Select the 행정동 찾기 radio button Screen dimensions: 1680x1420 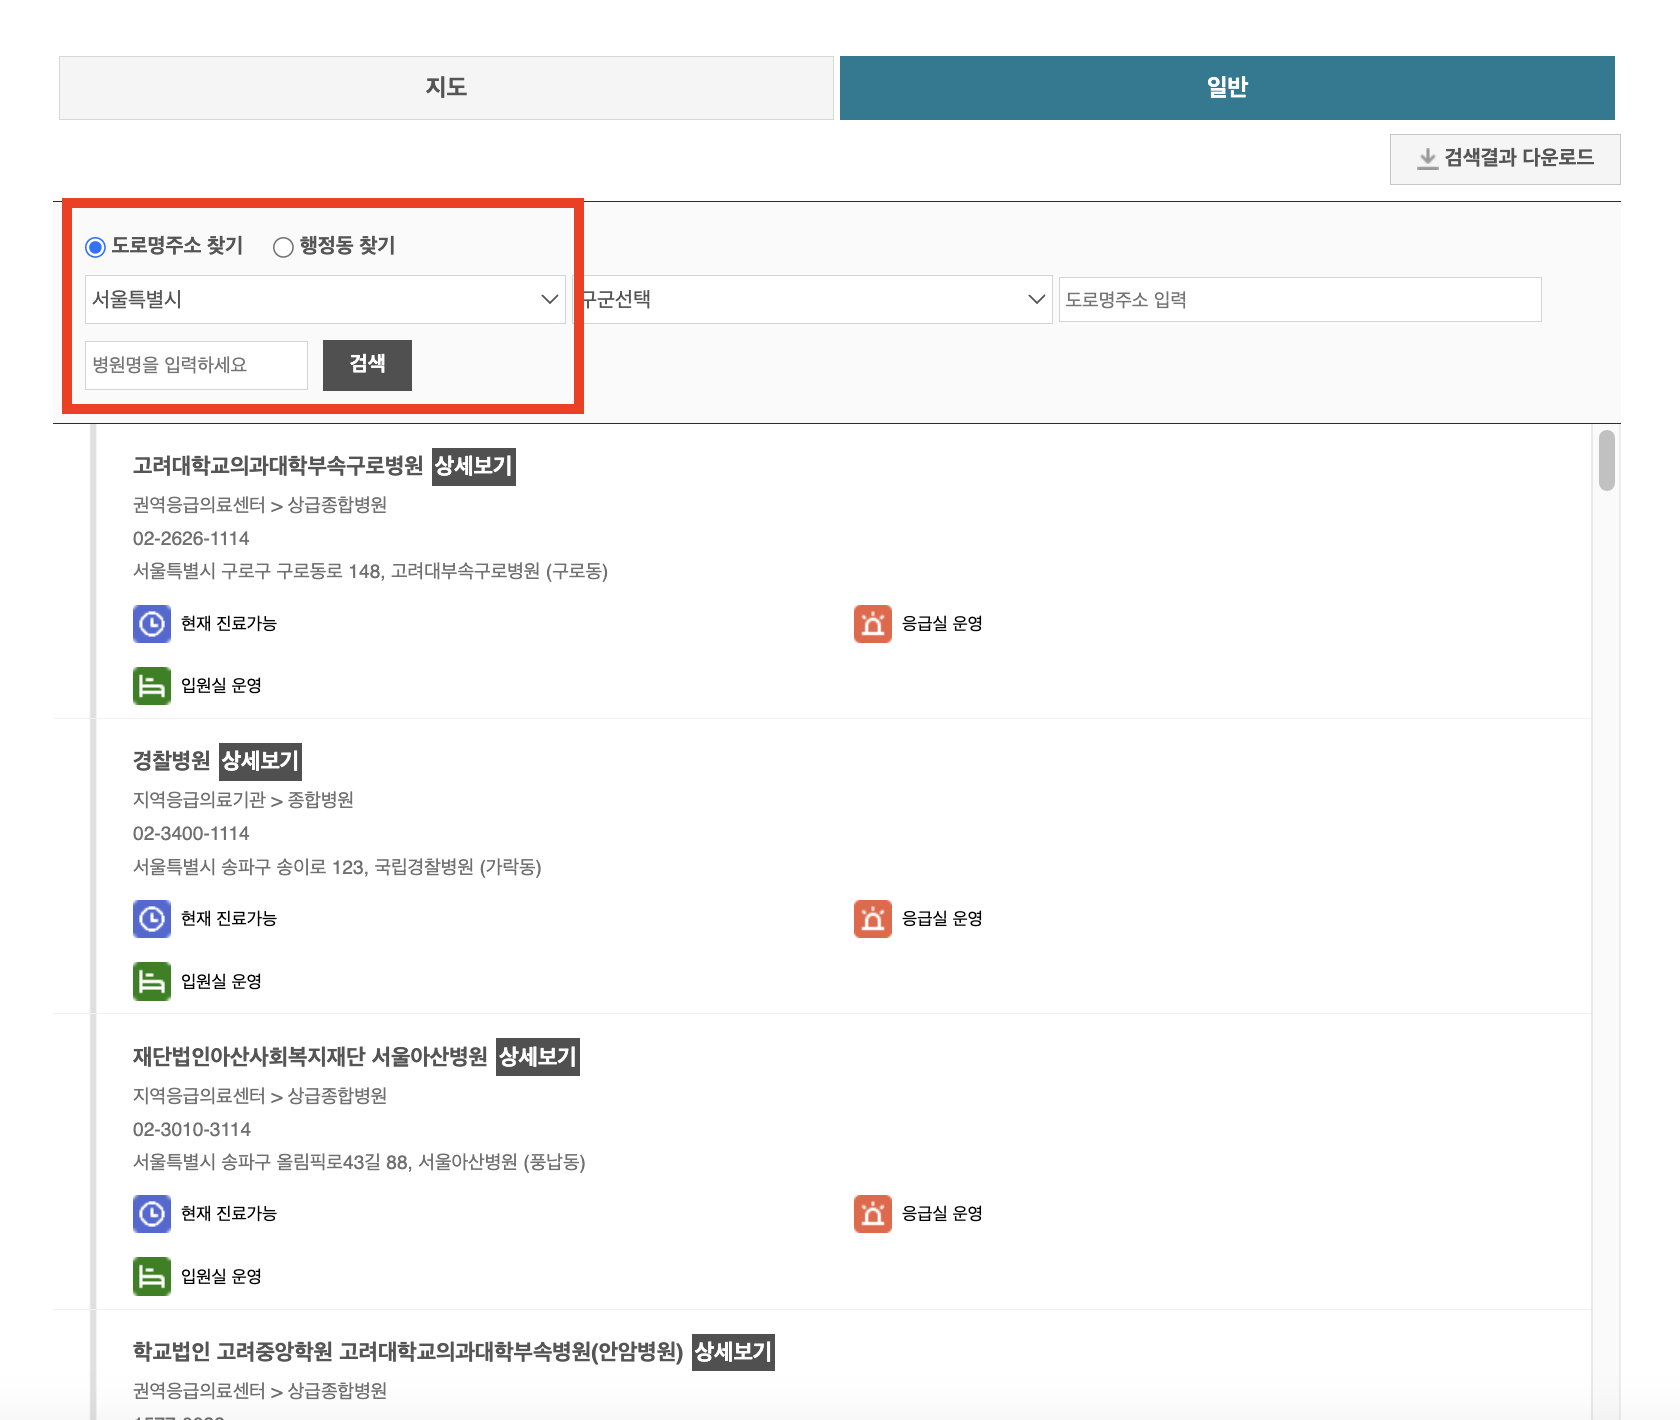[x=283, y=247]
